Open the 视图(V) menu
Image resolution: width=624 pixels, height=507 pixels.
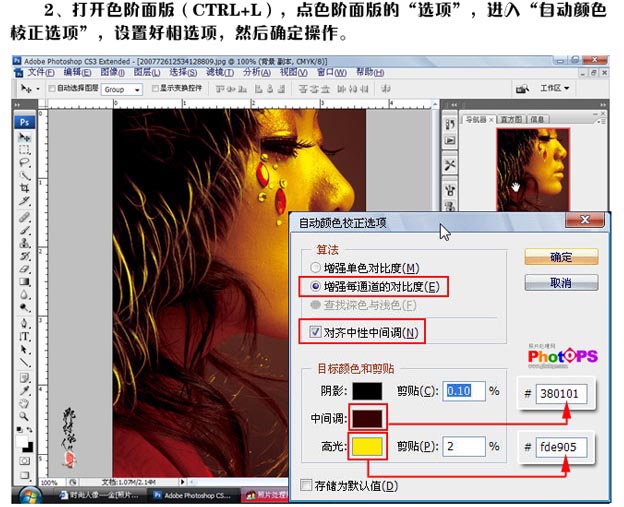294,72
